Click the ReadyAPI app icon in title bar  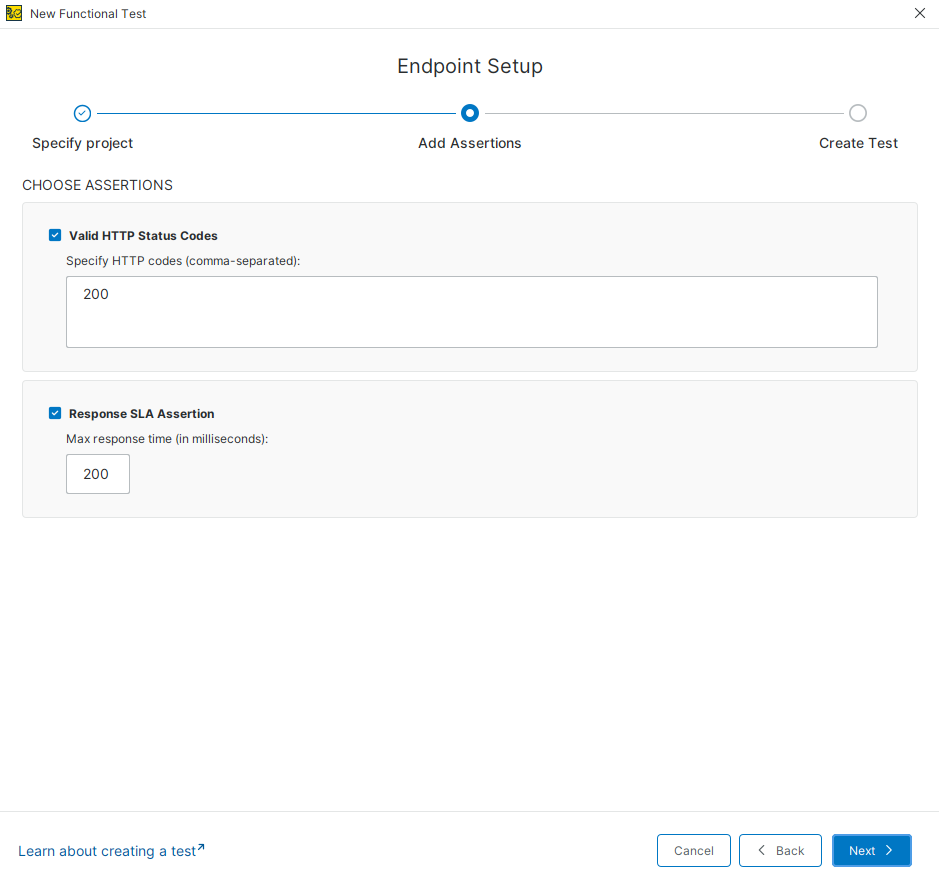click(x=14, y=13)
